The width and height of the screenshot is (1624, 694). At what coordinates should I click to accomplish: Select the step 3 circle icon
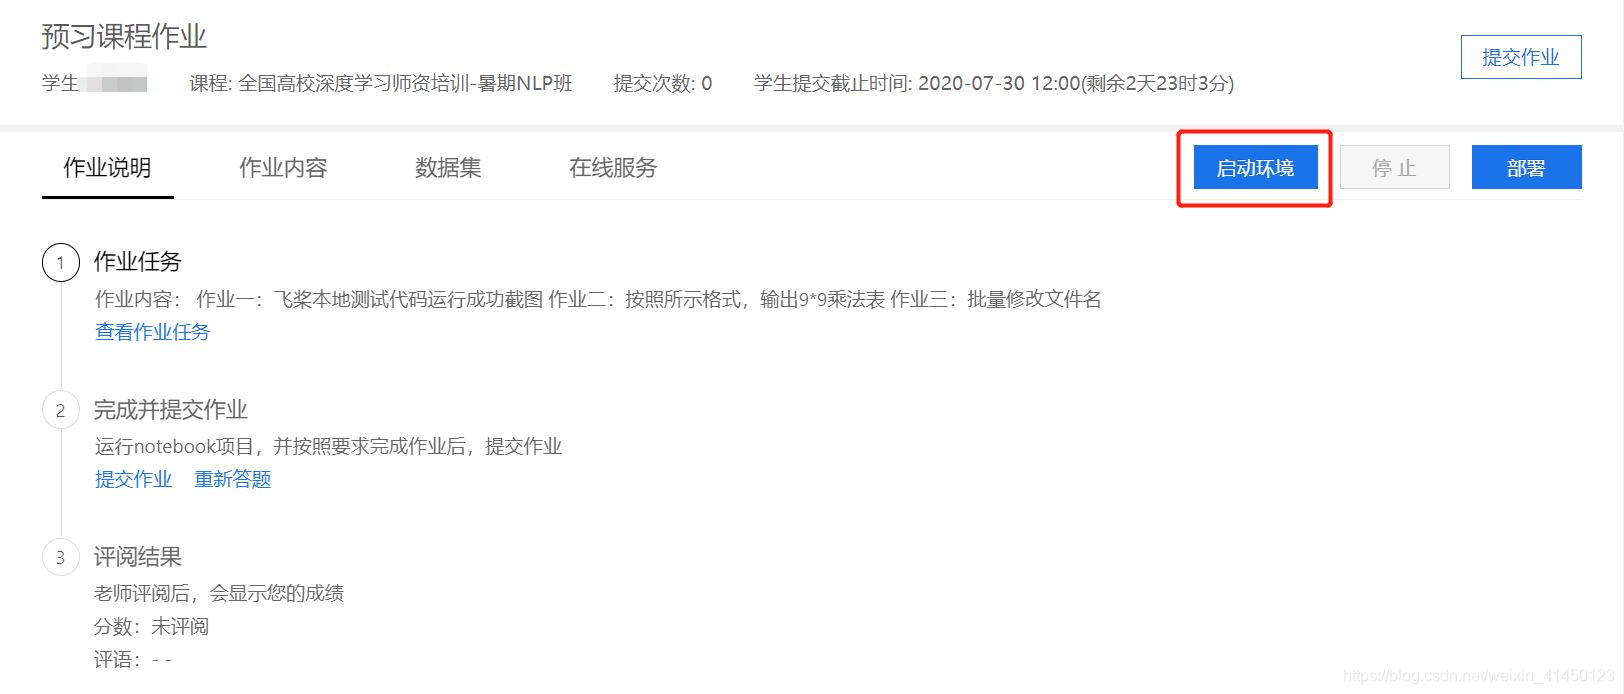pyautogui.click(x=61, y=557)
